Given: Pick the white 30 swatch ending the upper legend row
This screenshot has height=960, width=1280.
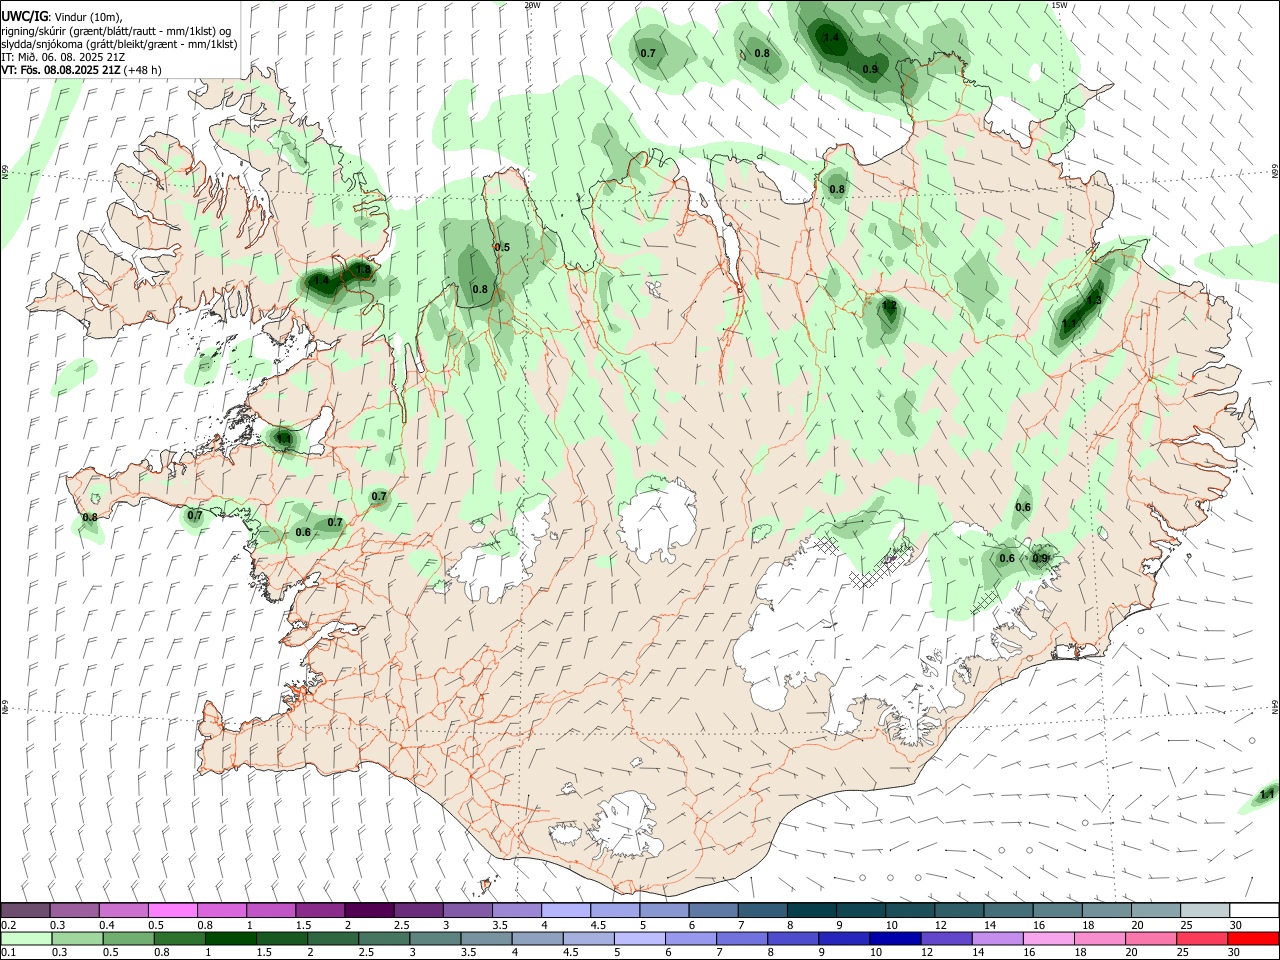Looking at the screenshot, I should click(x=1254, y=910).
